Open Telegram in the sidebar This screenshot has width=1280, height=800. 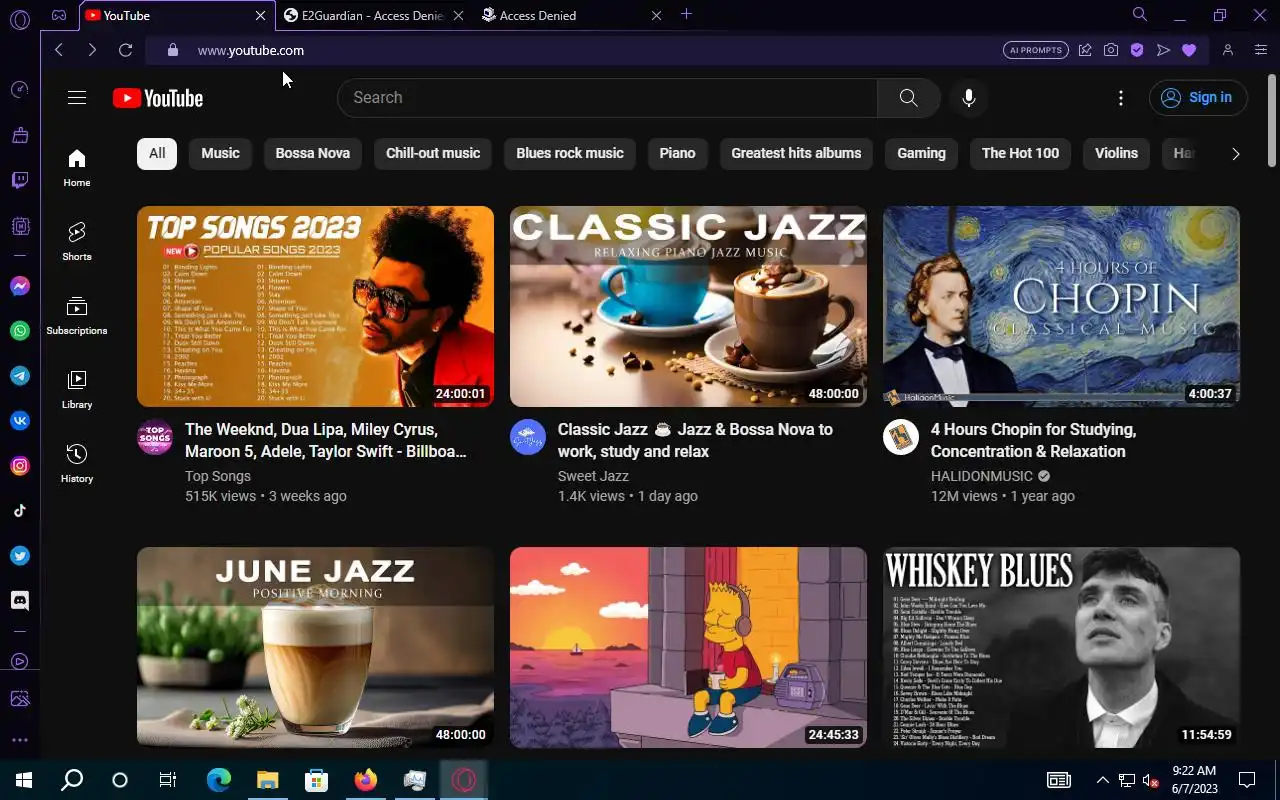click(20, 376)
